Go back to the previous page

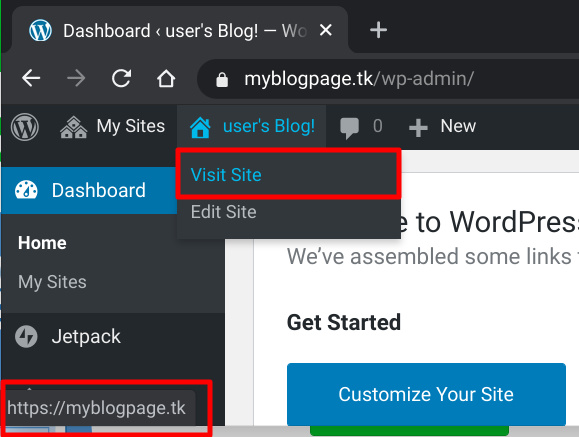point(31,78)
